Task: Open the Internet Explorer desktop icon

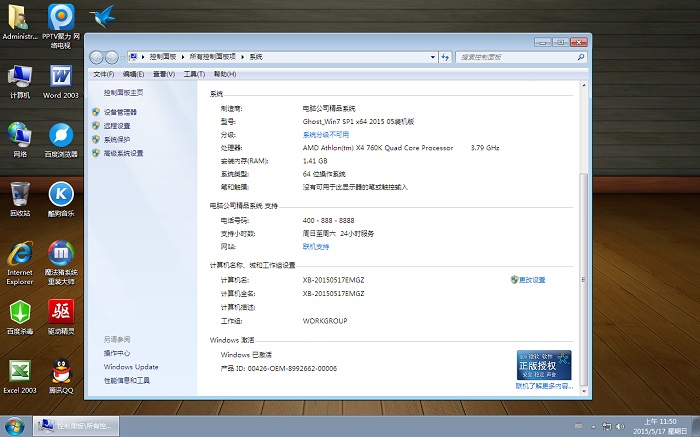Action: pyautogui.click(x=19, y=254)
